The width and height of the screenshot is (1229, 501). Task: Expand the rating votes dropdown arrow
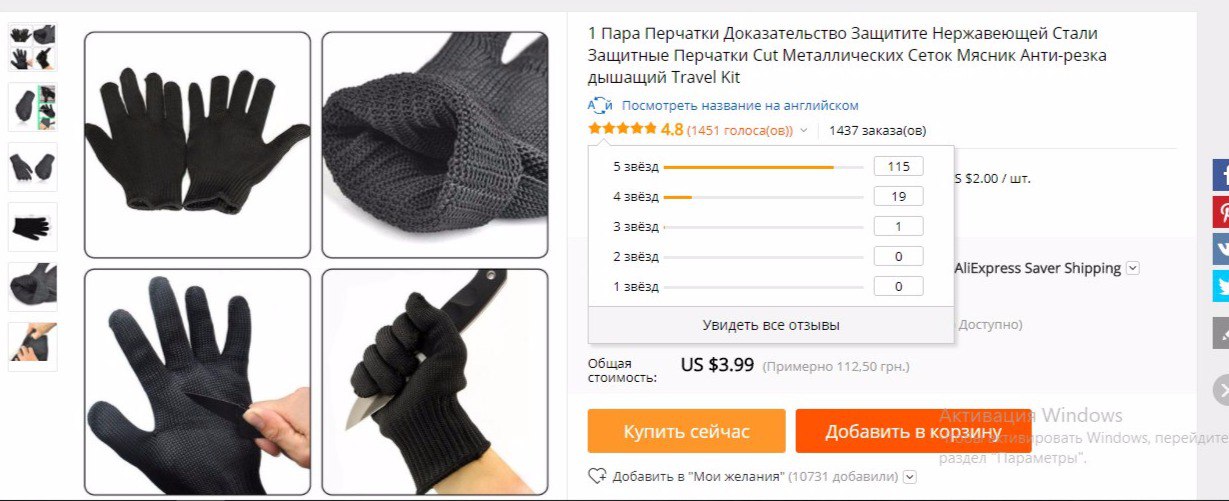(803, 130)
